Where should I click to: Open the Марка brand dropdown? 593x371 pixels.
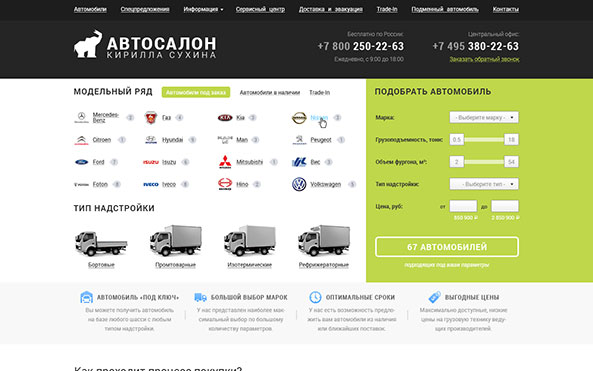[x=484, y=117]
